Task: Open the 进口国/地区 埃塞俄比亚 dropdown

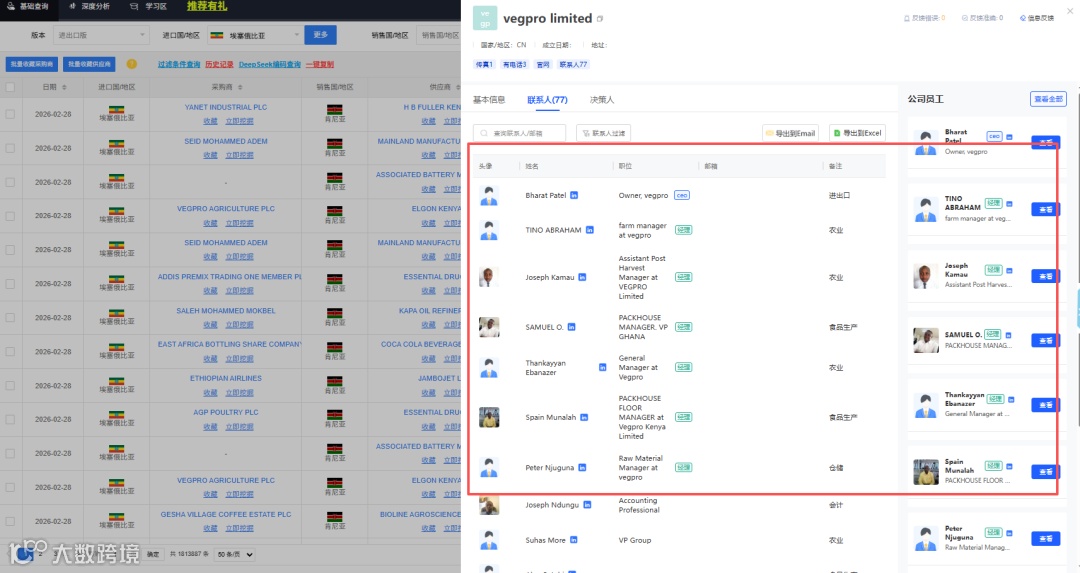Action: point(254,35)
